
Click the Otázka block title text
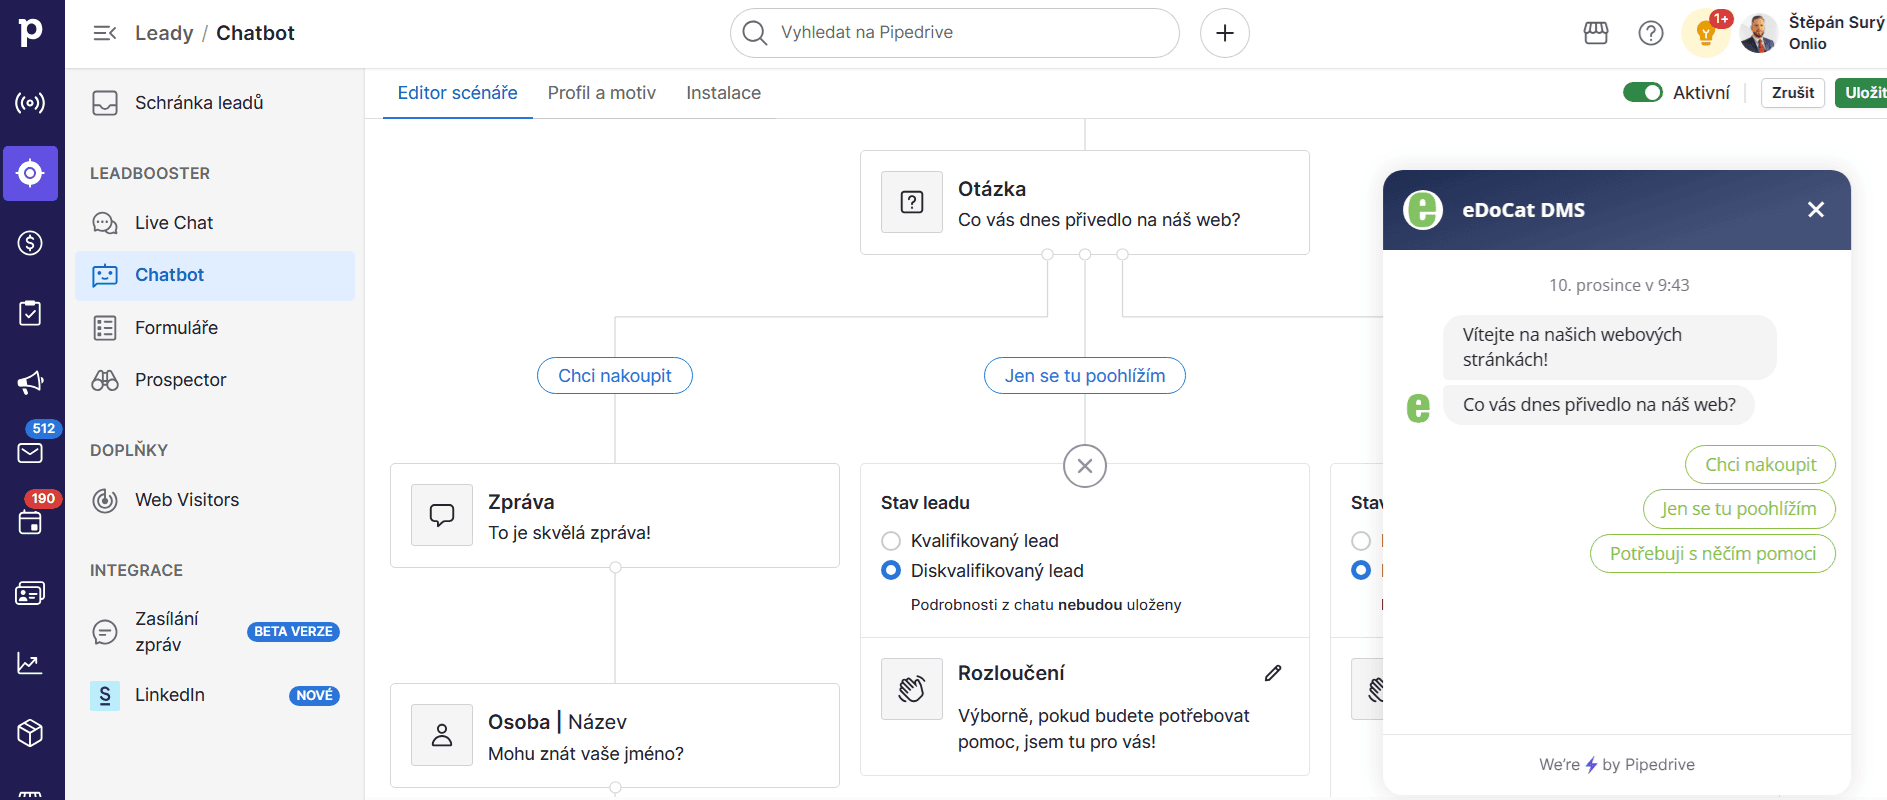click(992, 189)
